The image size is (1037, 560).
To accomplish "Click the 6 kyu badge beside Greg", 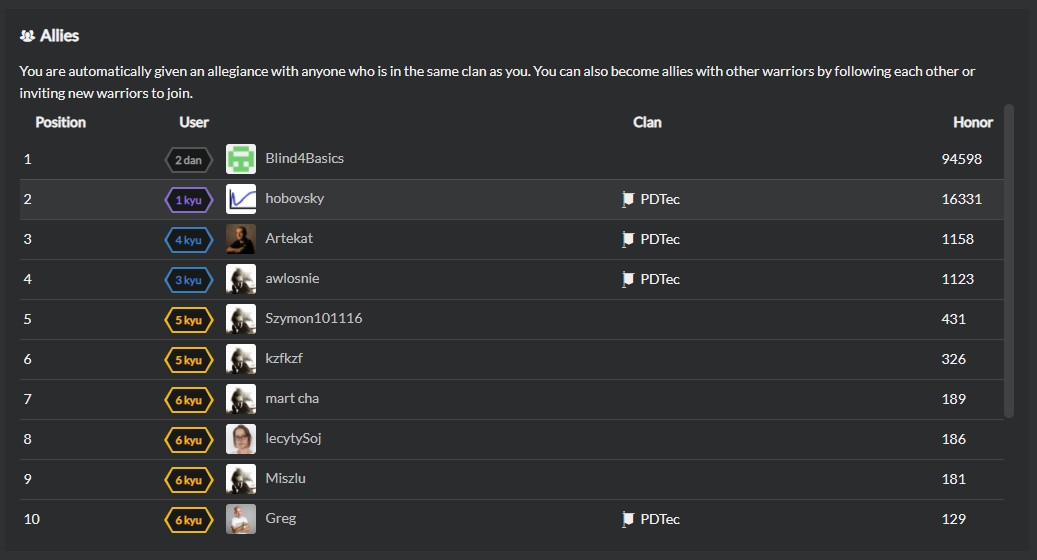I will 188,520.
